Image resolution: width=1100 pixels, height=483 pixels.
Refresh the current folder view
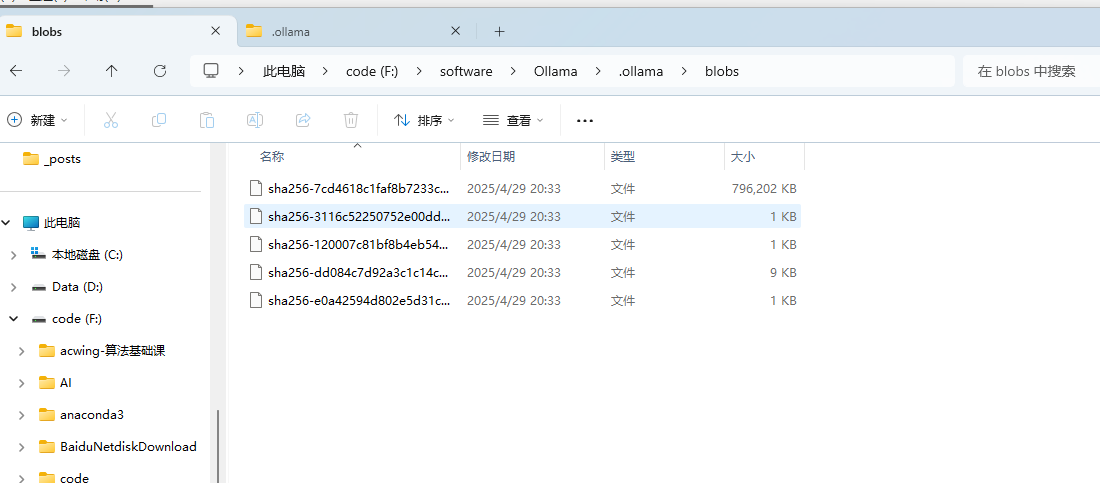tap(159, 71)
